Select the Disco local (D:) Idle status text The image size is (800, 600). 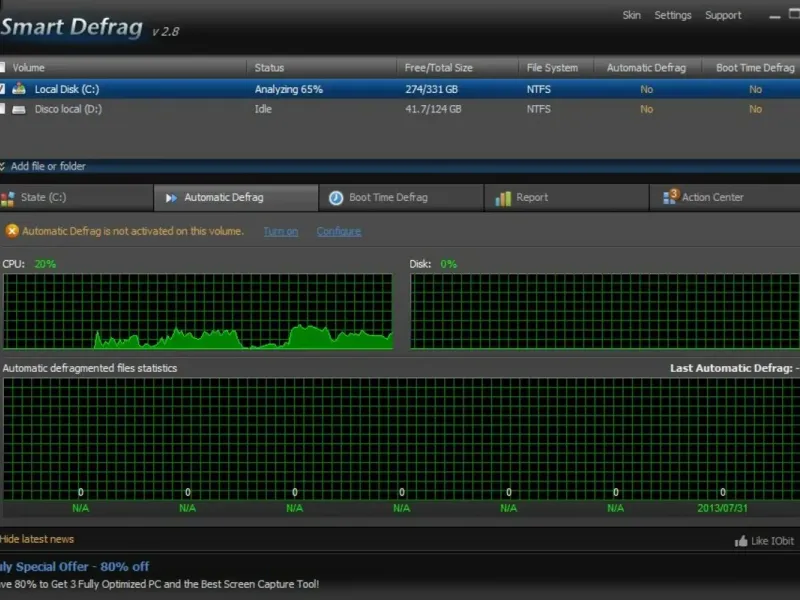(263, 109)
